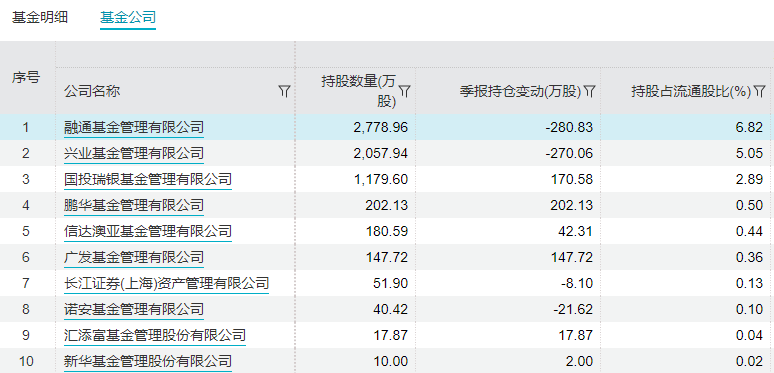Open 兴业基金管理有限公司 link
Screen dimensions: 774x373
click(134, 153)
